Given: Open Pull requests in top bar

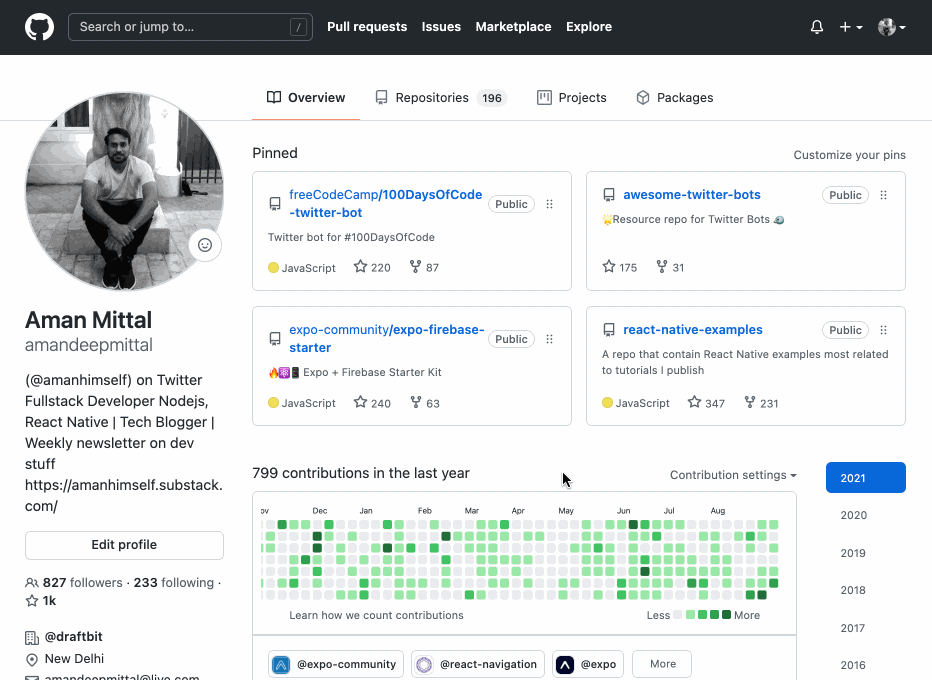Looking at the screenshot, I should 367,27.
